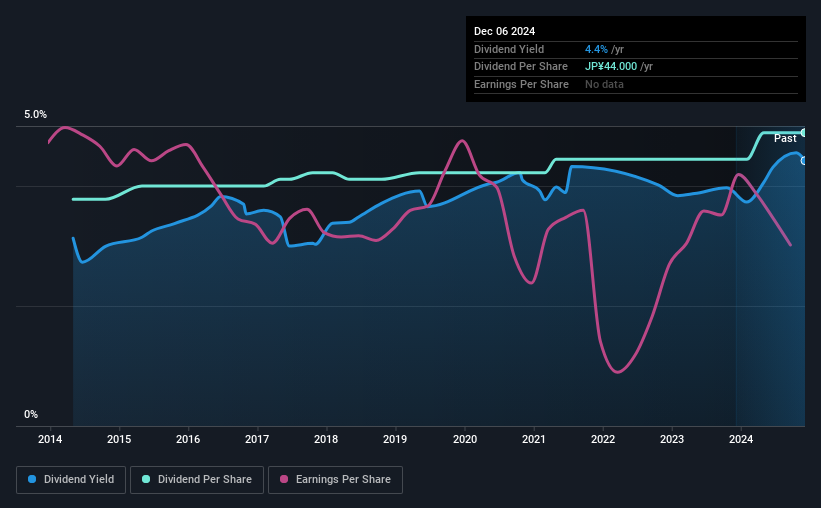Click the teal Dividend Per Share legend dot

(x=146, y=479)
